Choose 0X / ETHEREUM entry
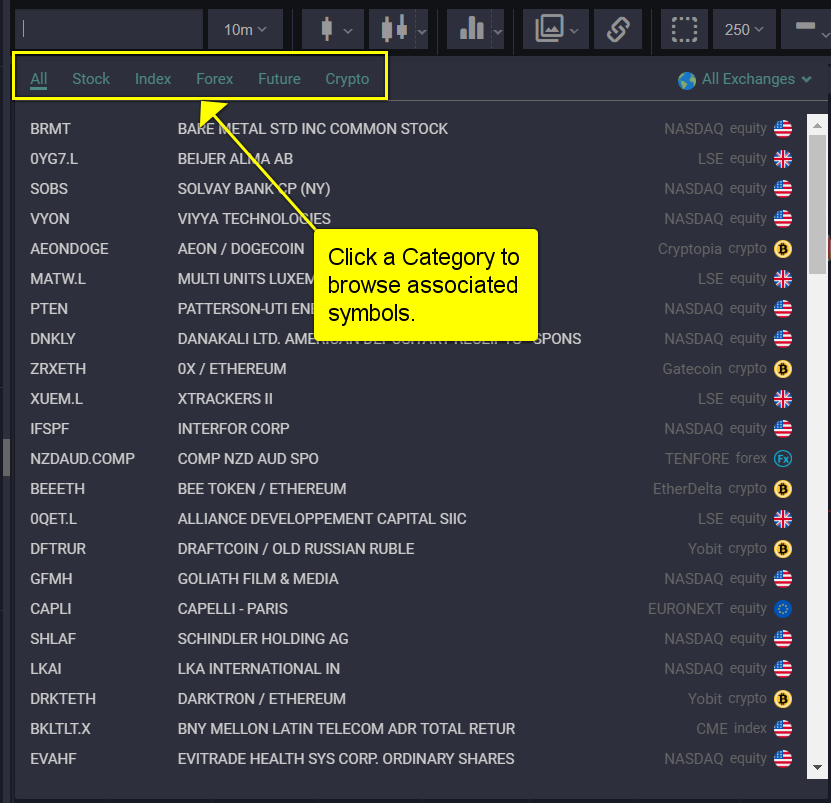Viewport: 831px width, 803px height. pos(232,369)
